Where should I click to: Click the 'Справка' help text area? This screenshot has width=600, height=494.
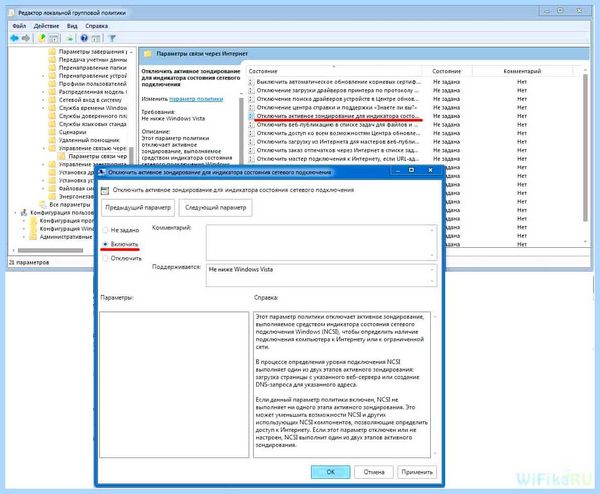(342, 384)
